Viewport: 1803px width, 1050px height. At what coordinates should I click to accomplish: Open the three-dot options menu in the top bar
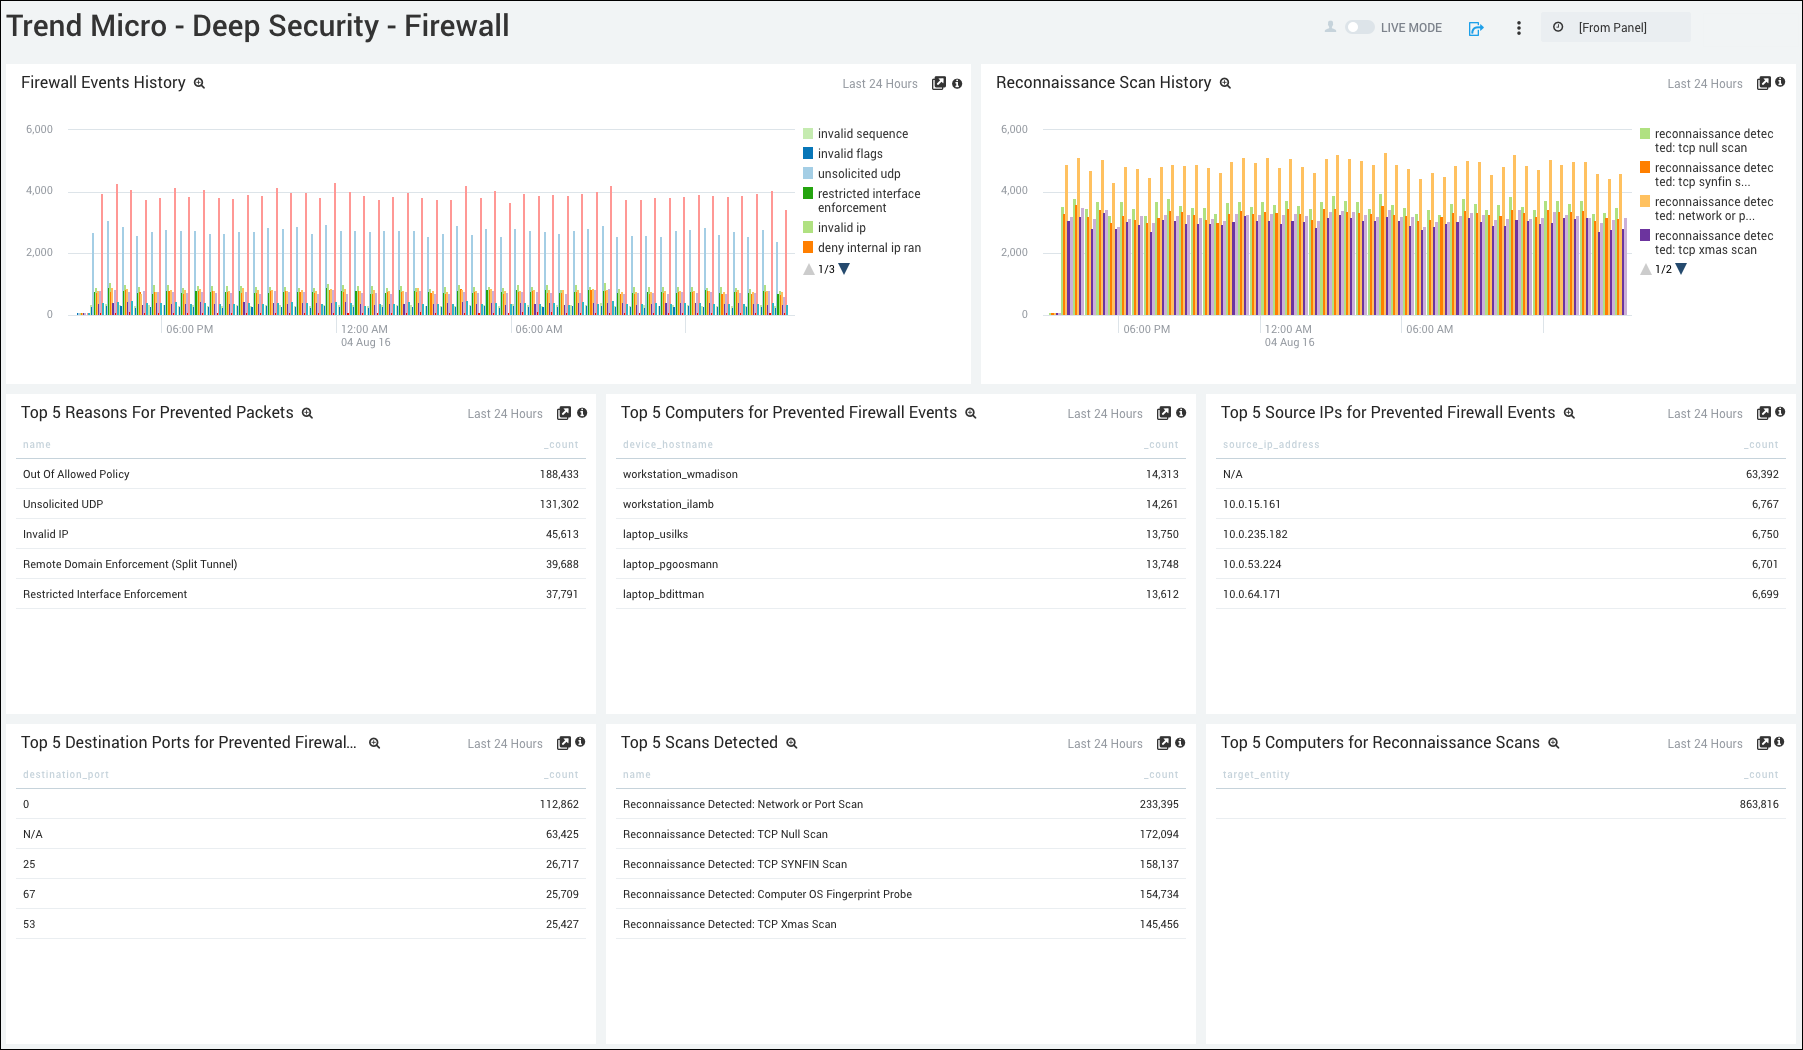(1518, 28)
